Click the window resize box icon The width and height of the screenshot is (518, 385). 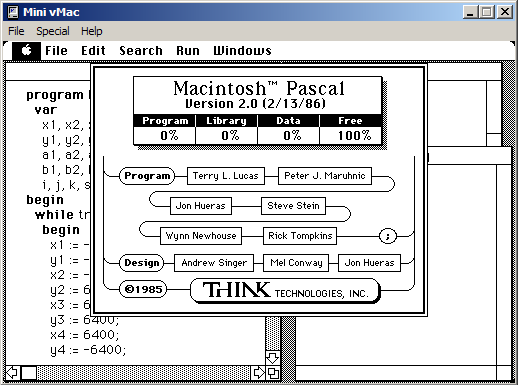pos(273,373)
